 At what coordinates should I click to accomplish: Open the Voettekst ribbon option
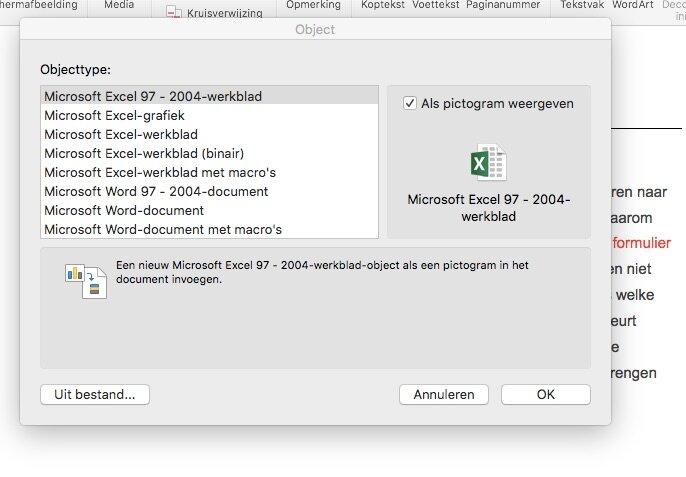coord(435,5)
